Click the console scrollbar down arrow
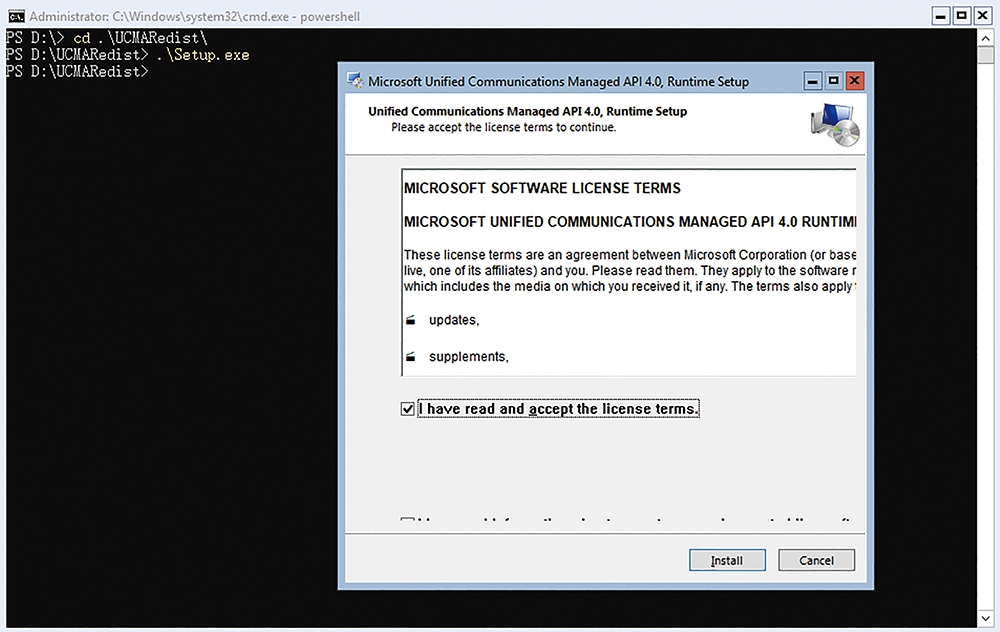The height and width of the screenshot is (632, 1000). pyautogui.click(x=985, y=618)
